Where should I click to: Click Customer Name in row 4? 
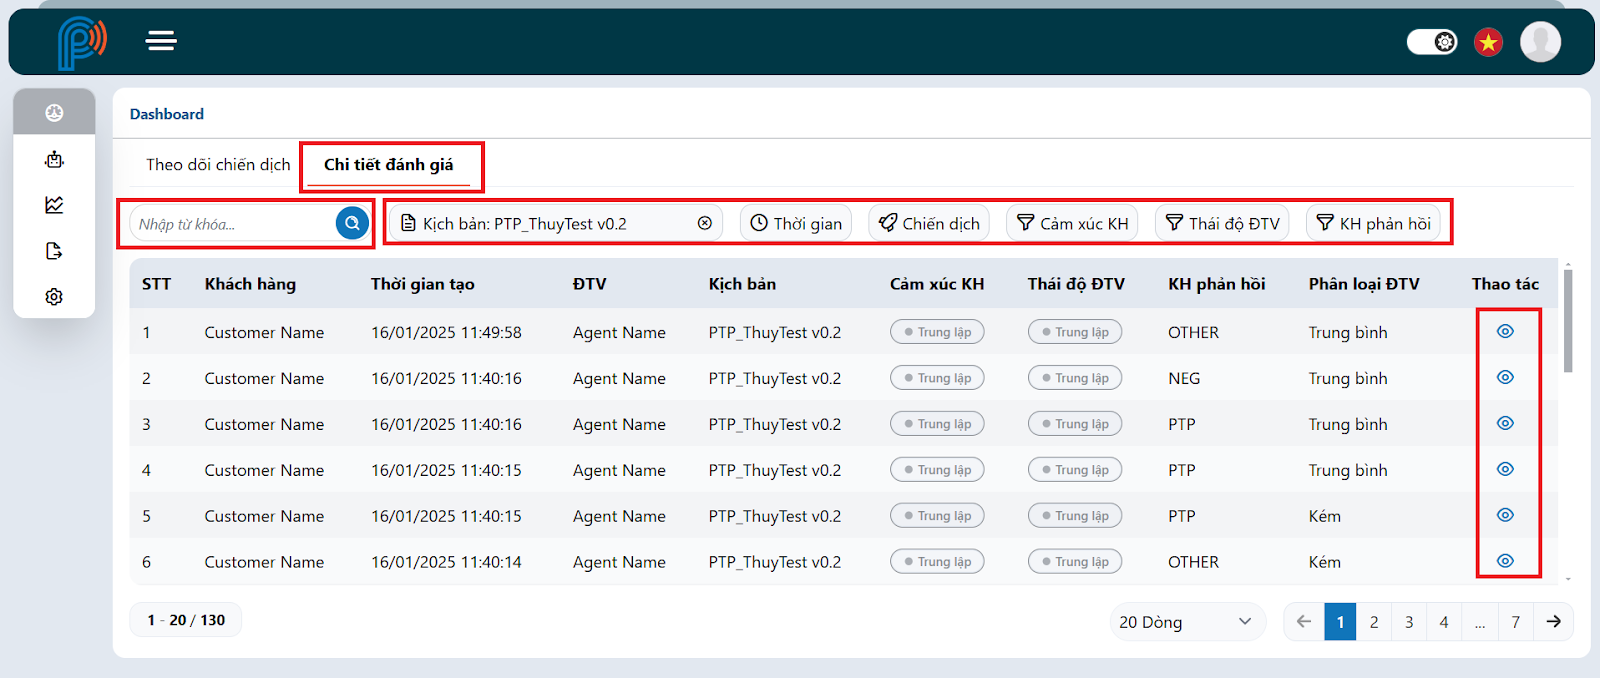pyautogui.click(x=264, y=470)
